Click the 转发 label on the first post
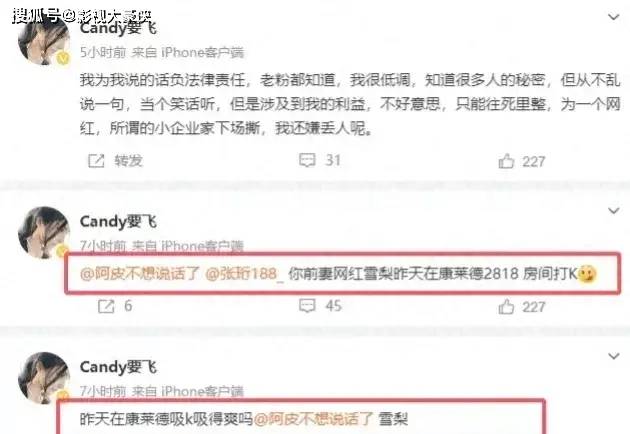This screenshot has width=630, height=434. tap(129, 161)
